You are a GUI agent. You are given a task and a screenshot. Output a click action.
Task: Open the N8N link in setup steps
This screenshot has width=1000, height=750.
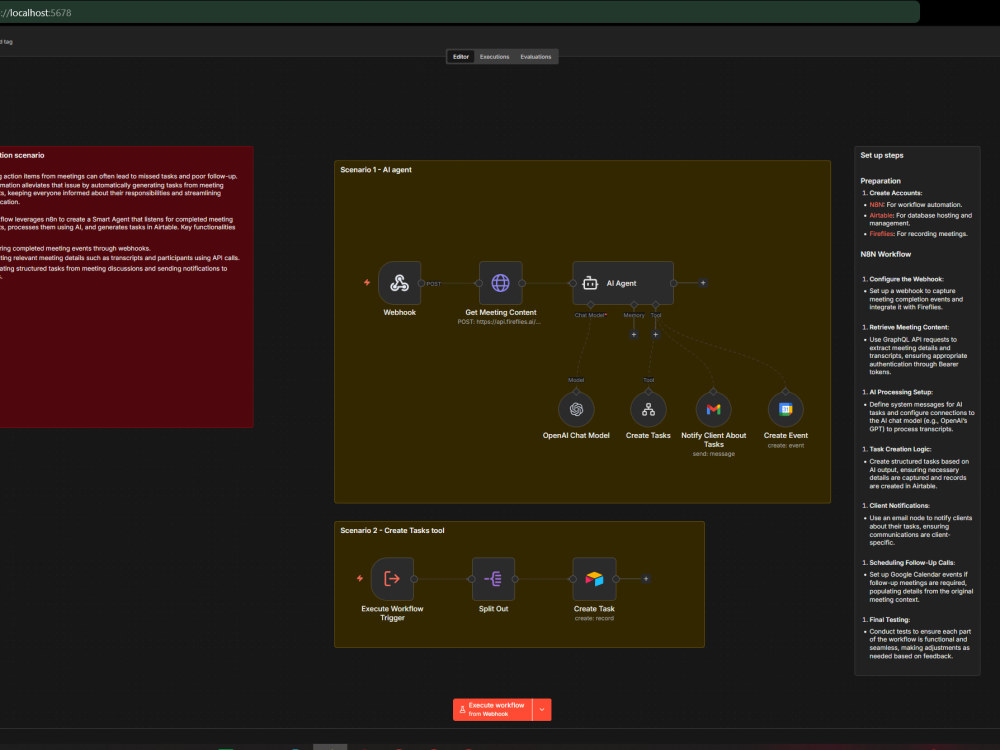pos(876,205)
